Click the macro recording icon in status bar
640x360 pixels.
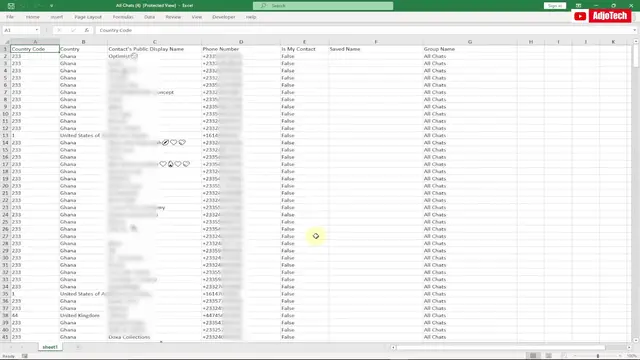[25, 356]
